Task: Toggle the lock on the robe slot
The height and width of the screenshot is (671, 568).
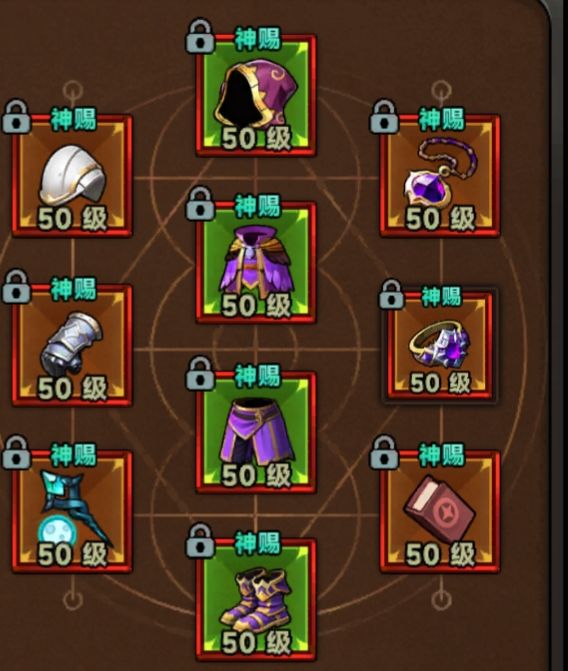Action: point(199,204)
